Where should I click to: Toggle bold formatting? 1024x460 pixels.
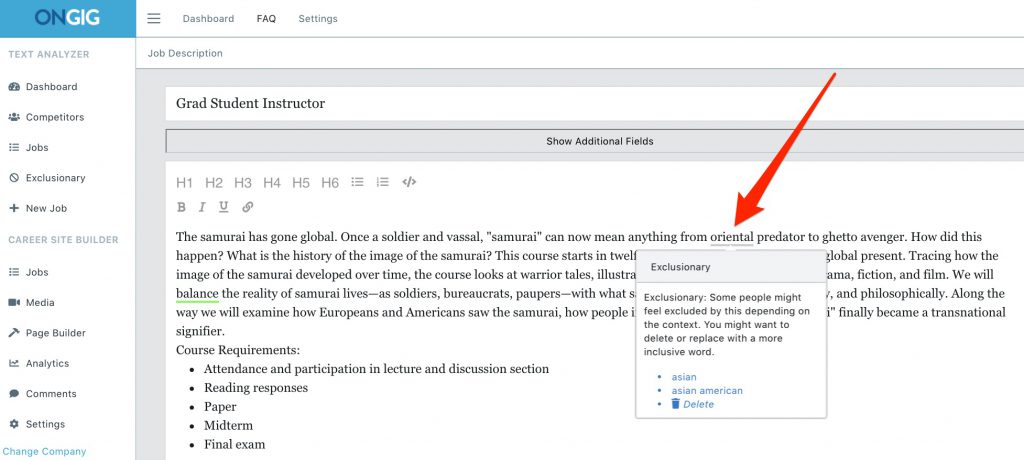tap(182, 207)
